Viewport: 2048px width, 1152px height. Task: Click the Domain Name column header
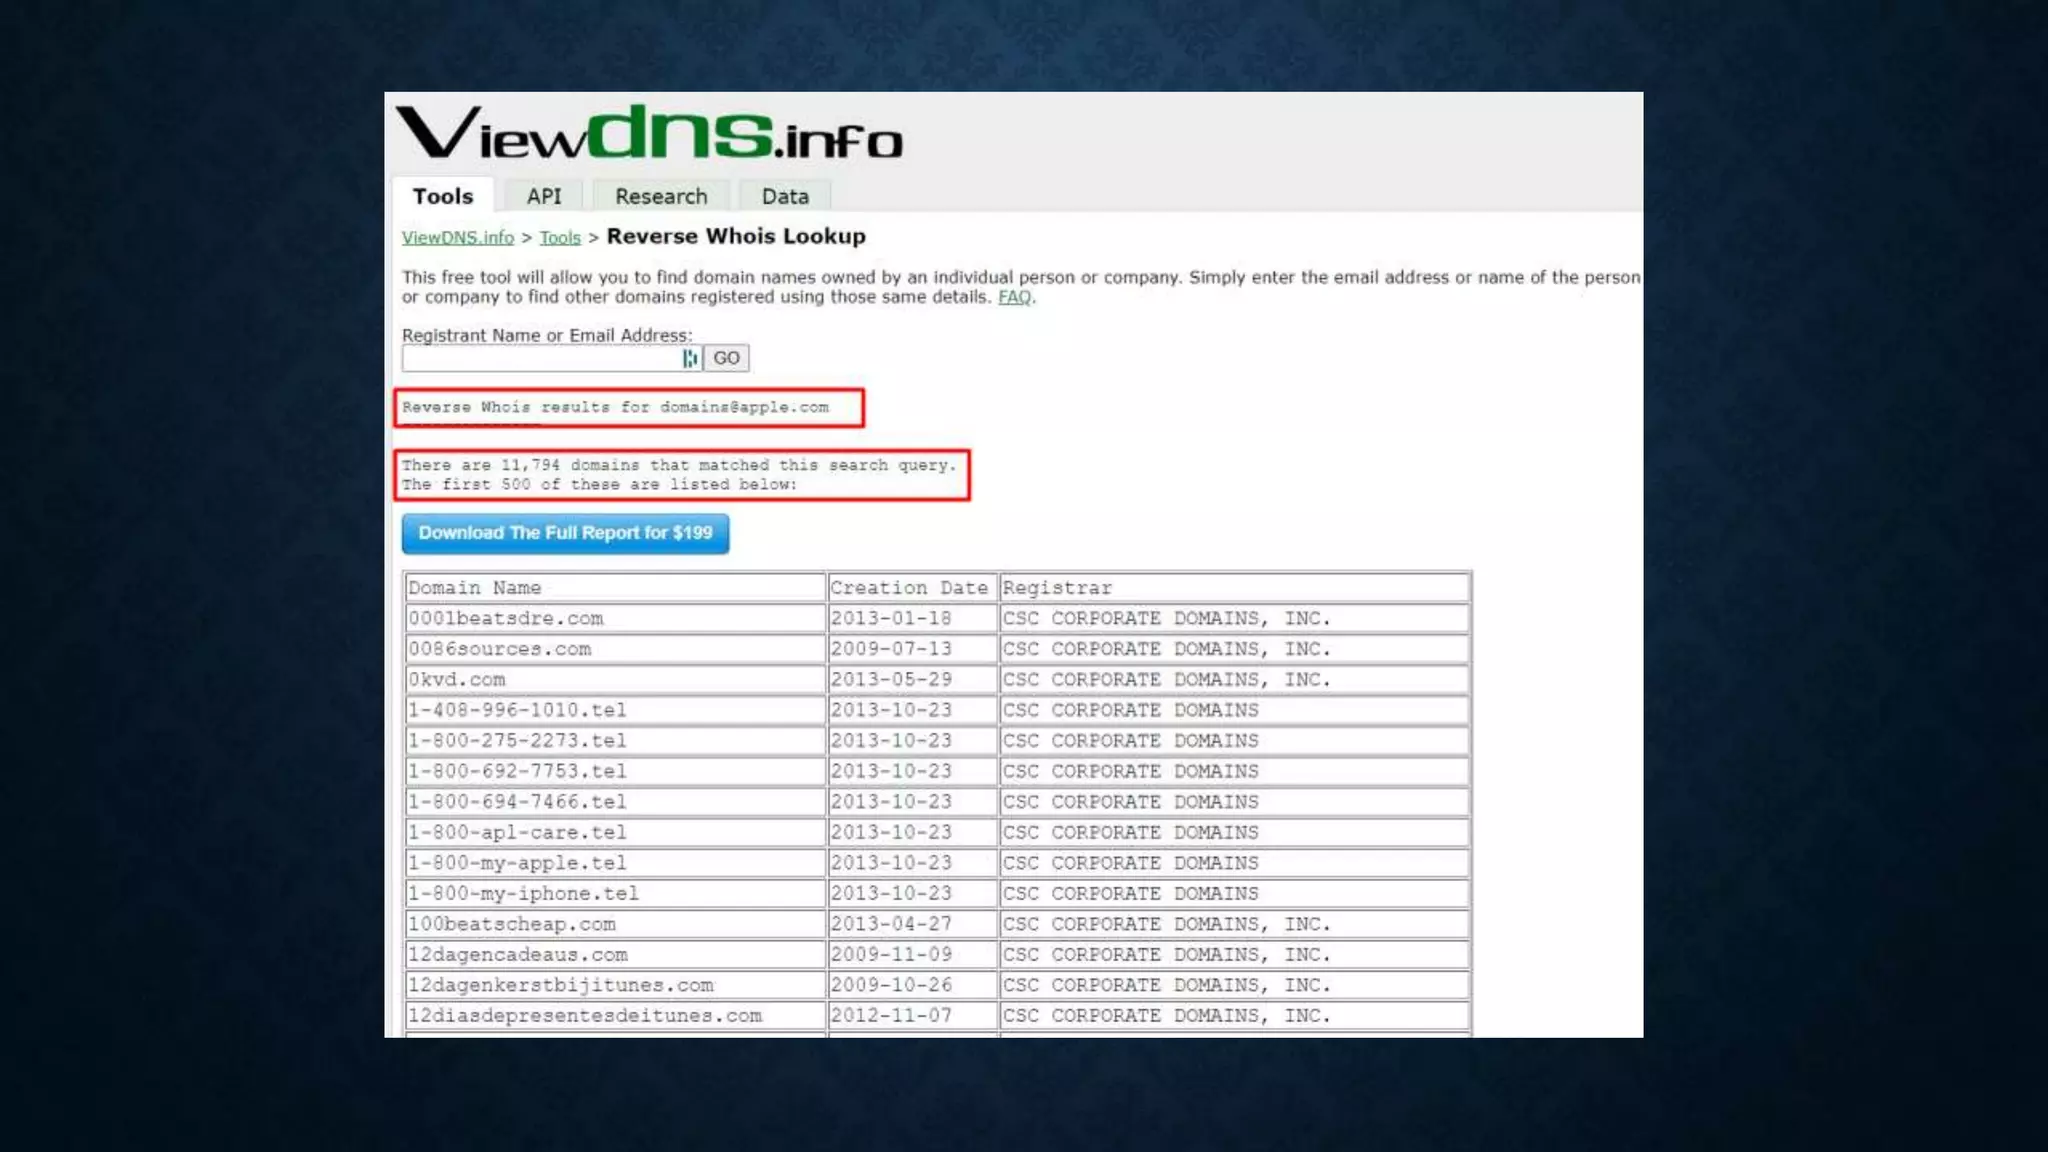click(x=475, y=588)
